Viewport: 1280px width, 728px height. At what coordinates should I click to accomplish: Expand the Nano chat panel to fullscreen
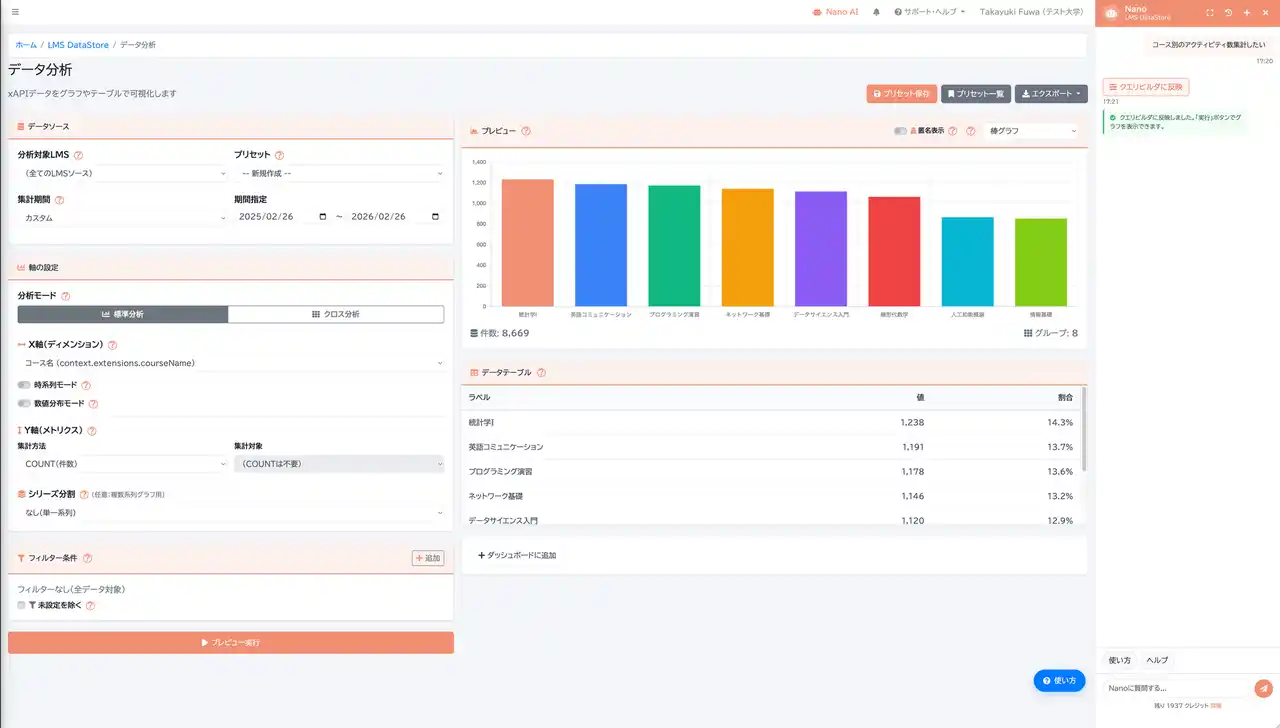click(1210, 13)
